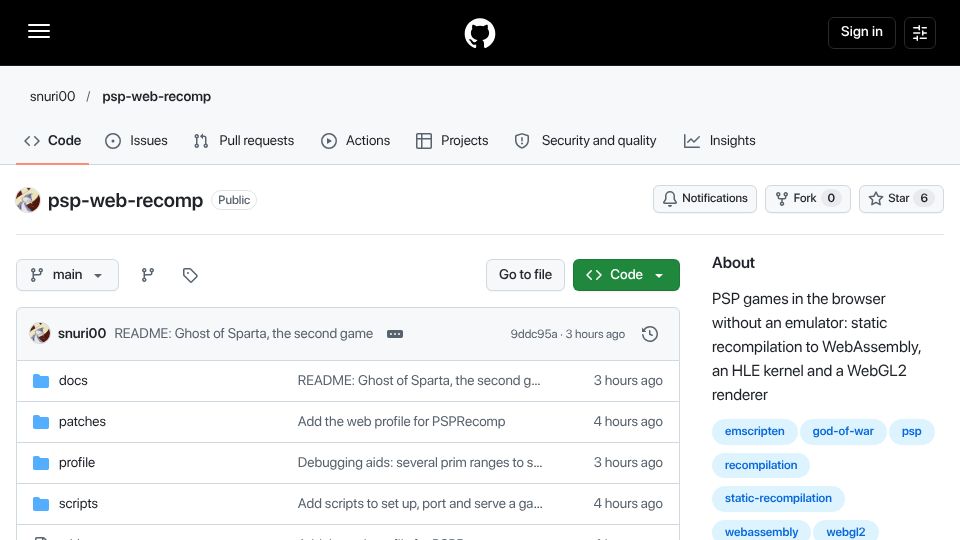Screen dimensions: 960x540
Task: Switch to Security and quality tab
Action: (585, 141)
